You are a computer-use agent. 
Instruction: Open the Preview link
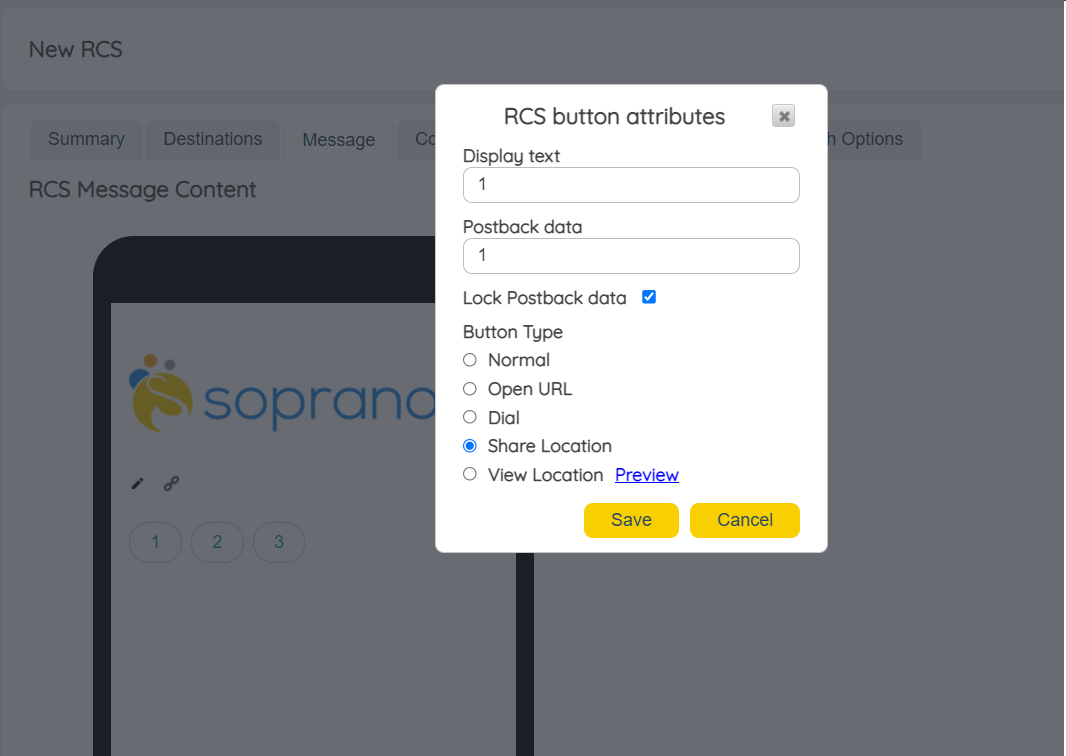coord(647,475)
